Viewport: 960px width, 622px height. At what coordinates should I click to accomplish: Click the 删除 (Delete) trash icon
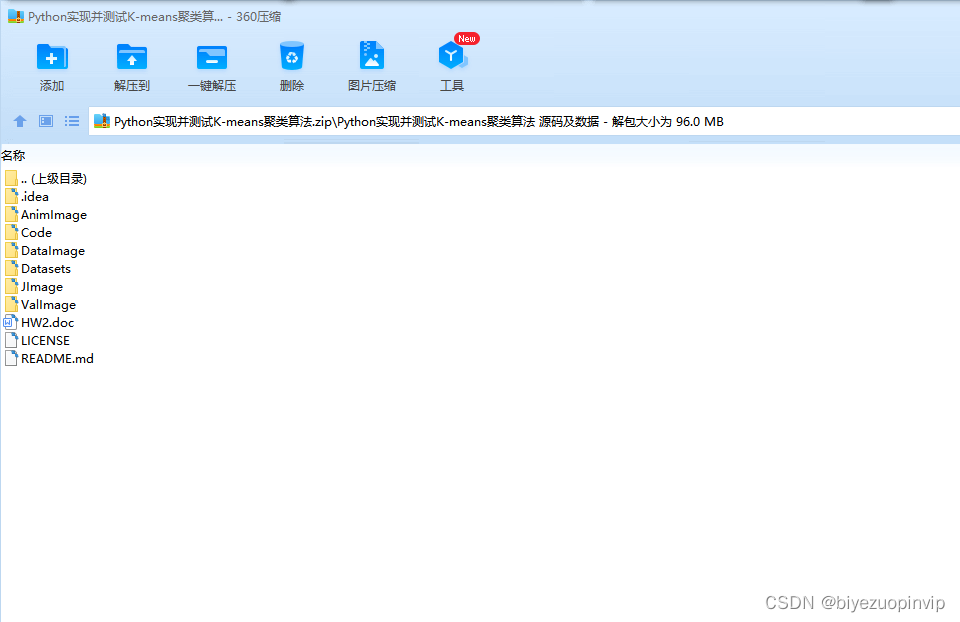point(291,56)
